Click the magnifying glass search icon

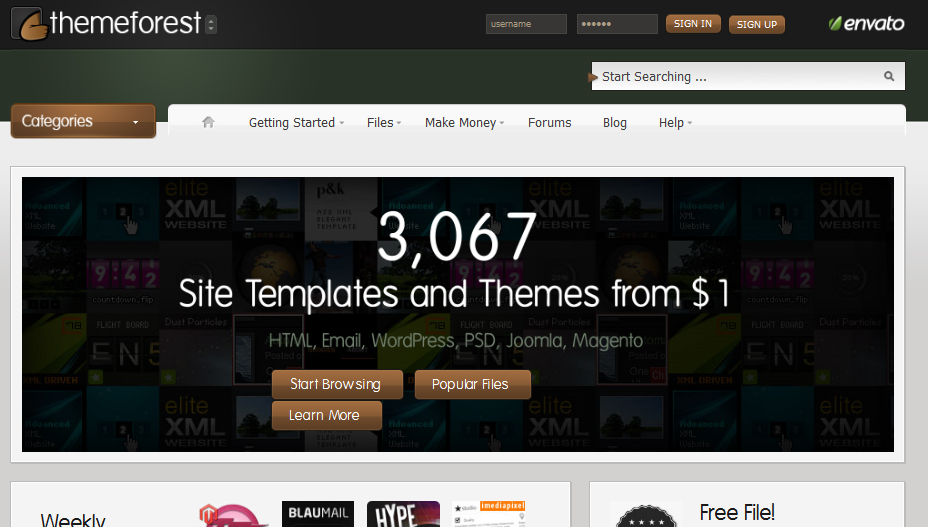click(x=889, y=76)
